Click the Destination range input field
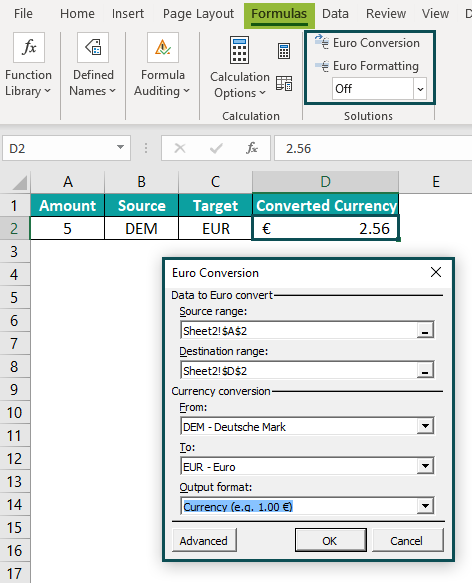This screenshot has width=472, height=583. click(299, 370)
